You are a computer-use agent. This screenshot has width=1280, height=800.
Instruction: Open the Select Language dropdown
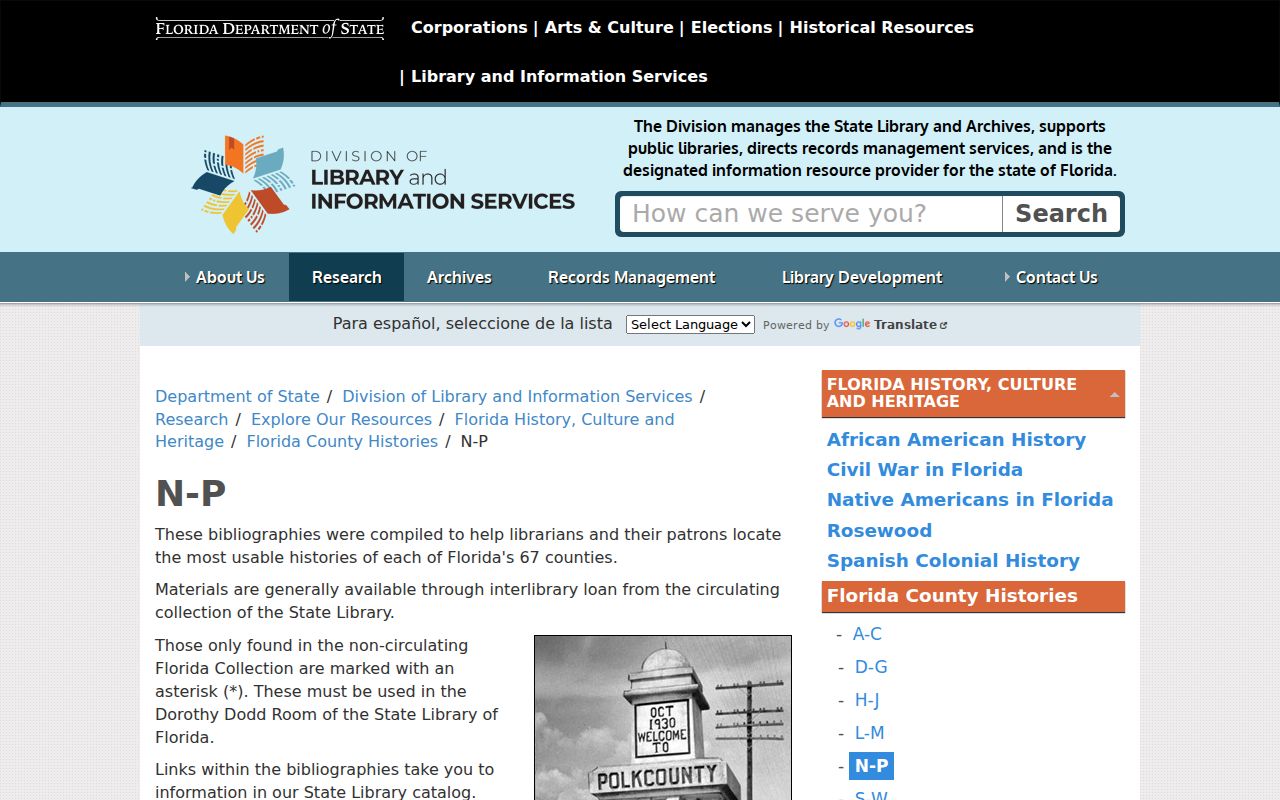[690, 324]
